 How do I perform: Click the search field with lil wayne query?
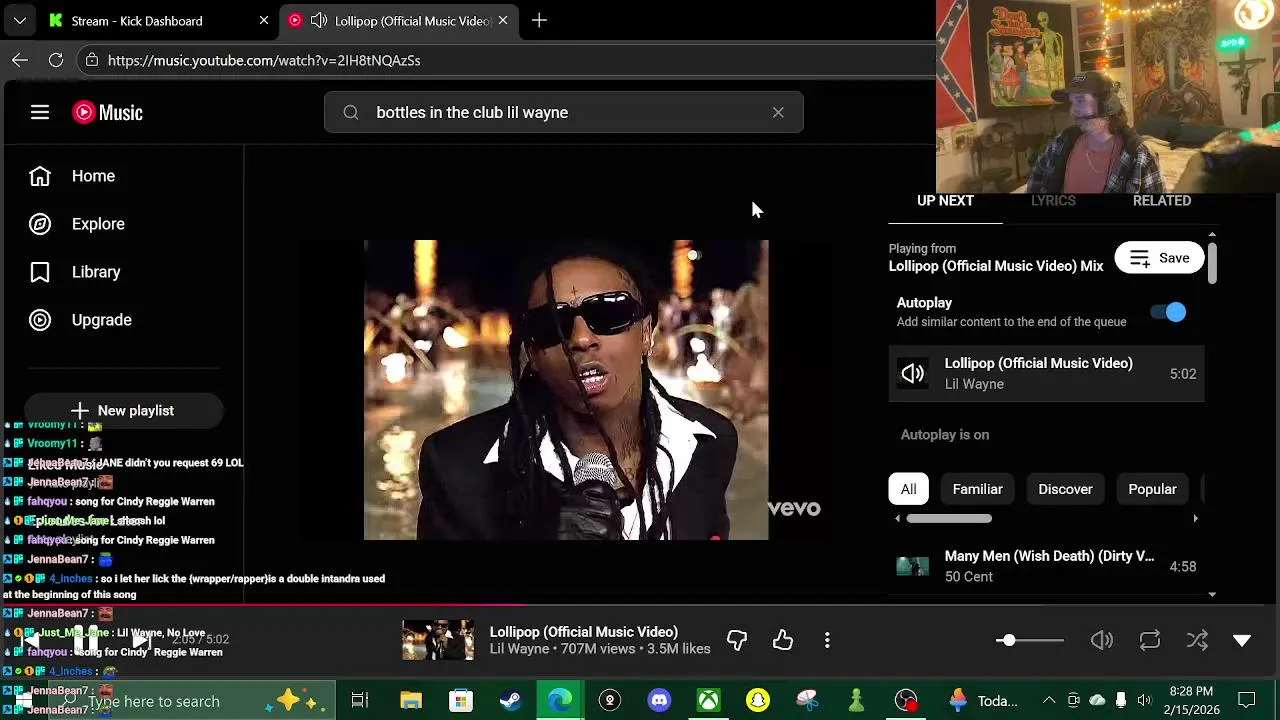coord(564,113)
